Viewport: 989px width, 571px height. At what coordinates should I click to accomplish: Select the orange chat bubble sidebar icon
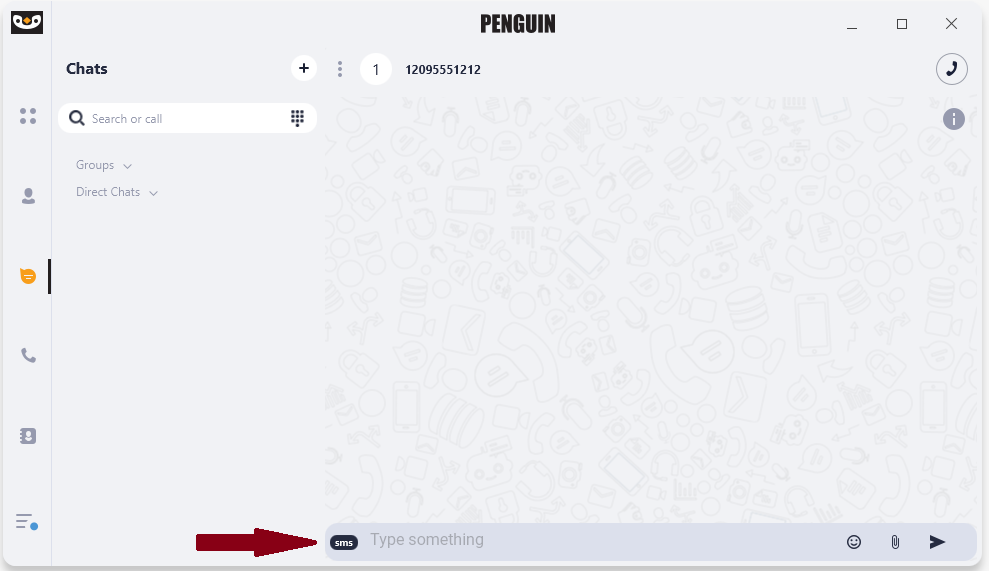click(x=28, y=276)
